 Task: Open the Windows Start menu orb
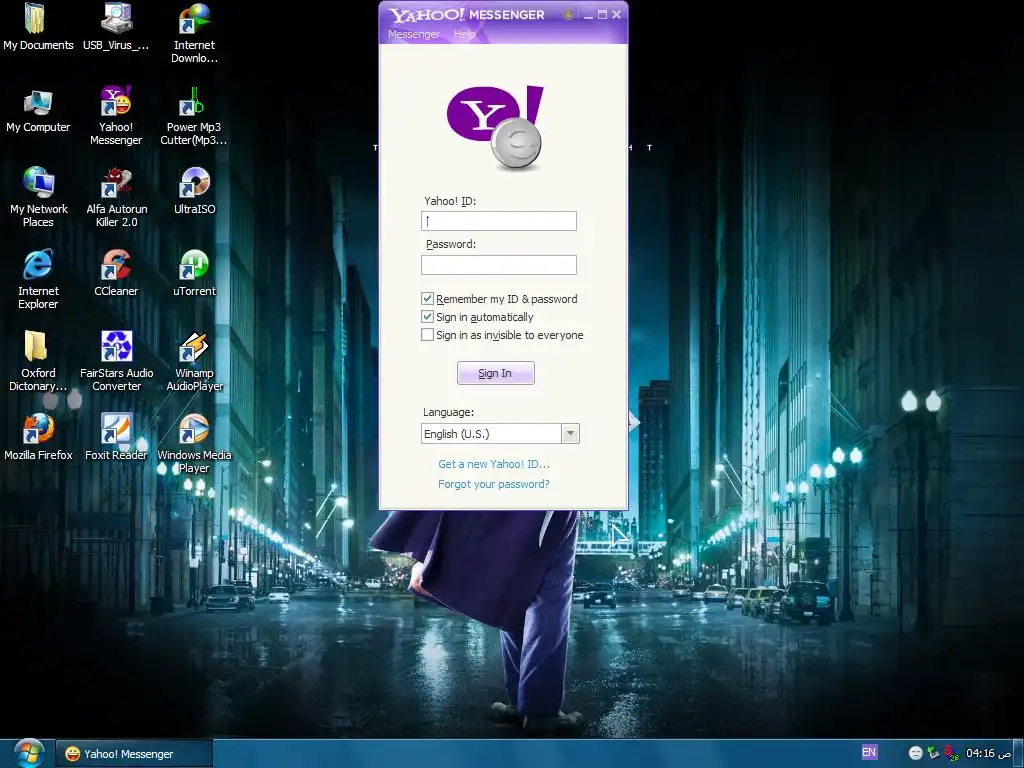(27, 753)
